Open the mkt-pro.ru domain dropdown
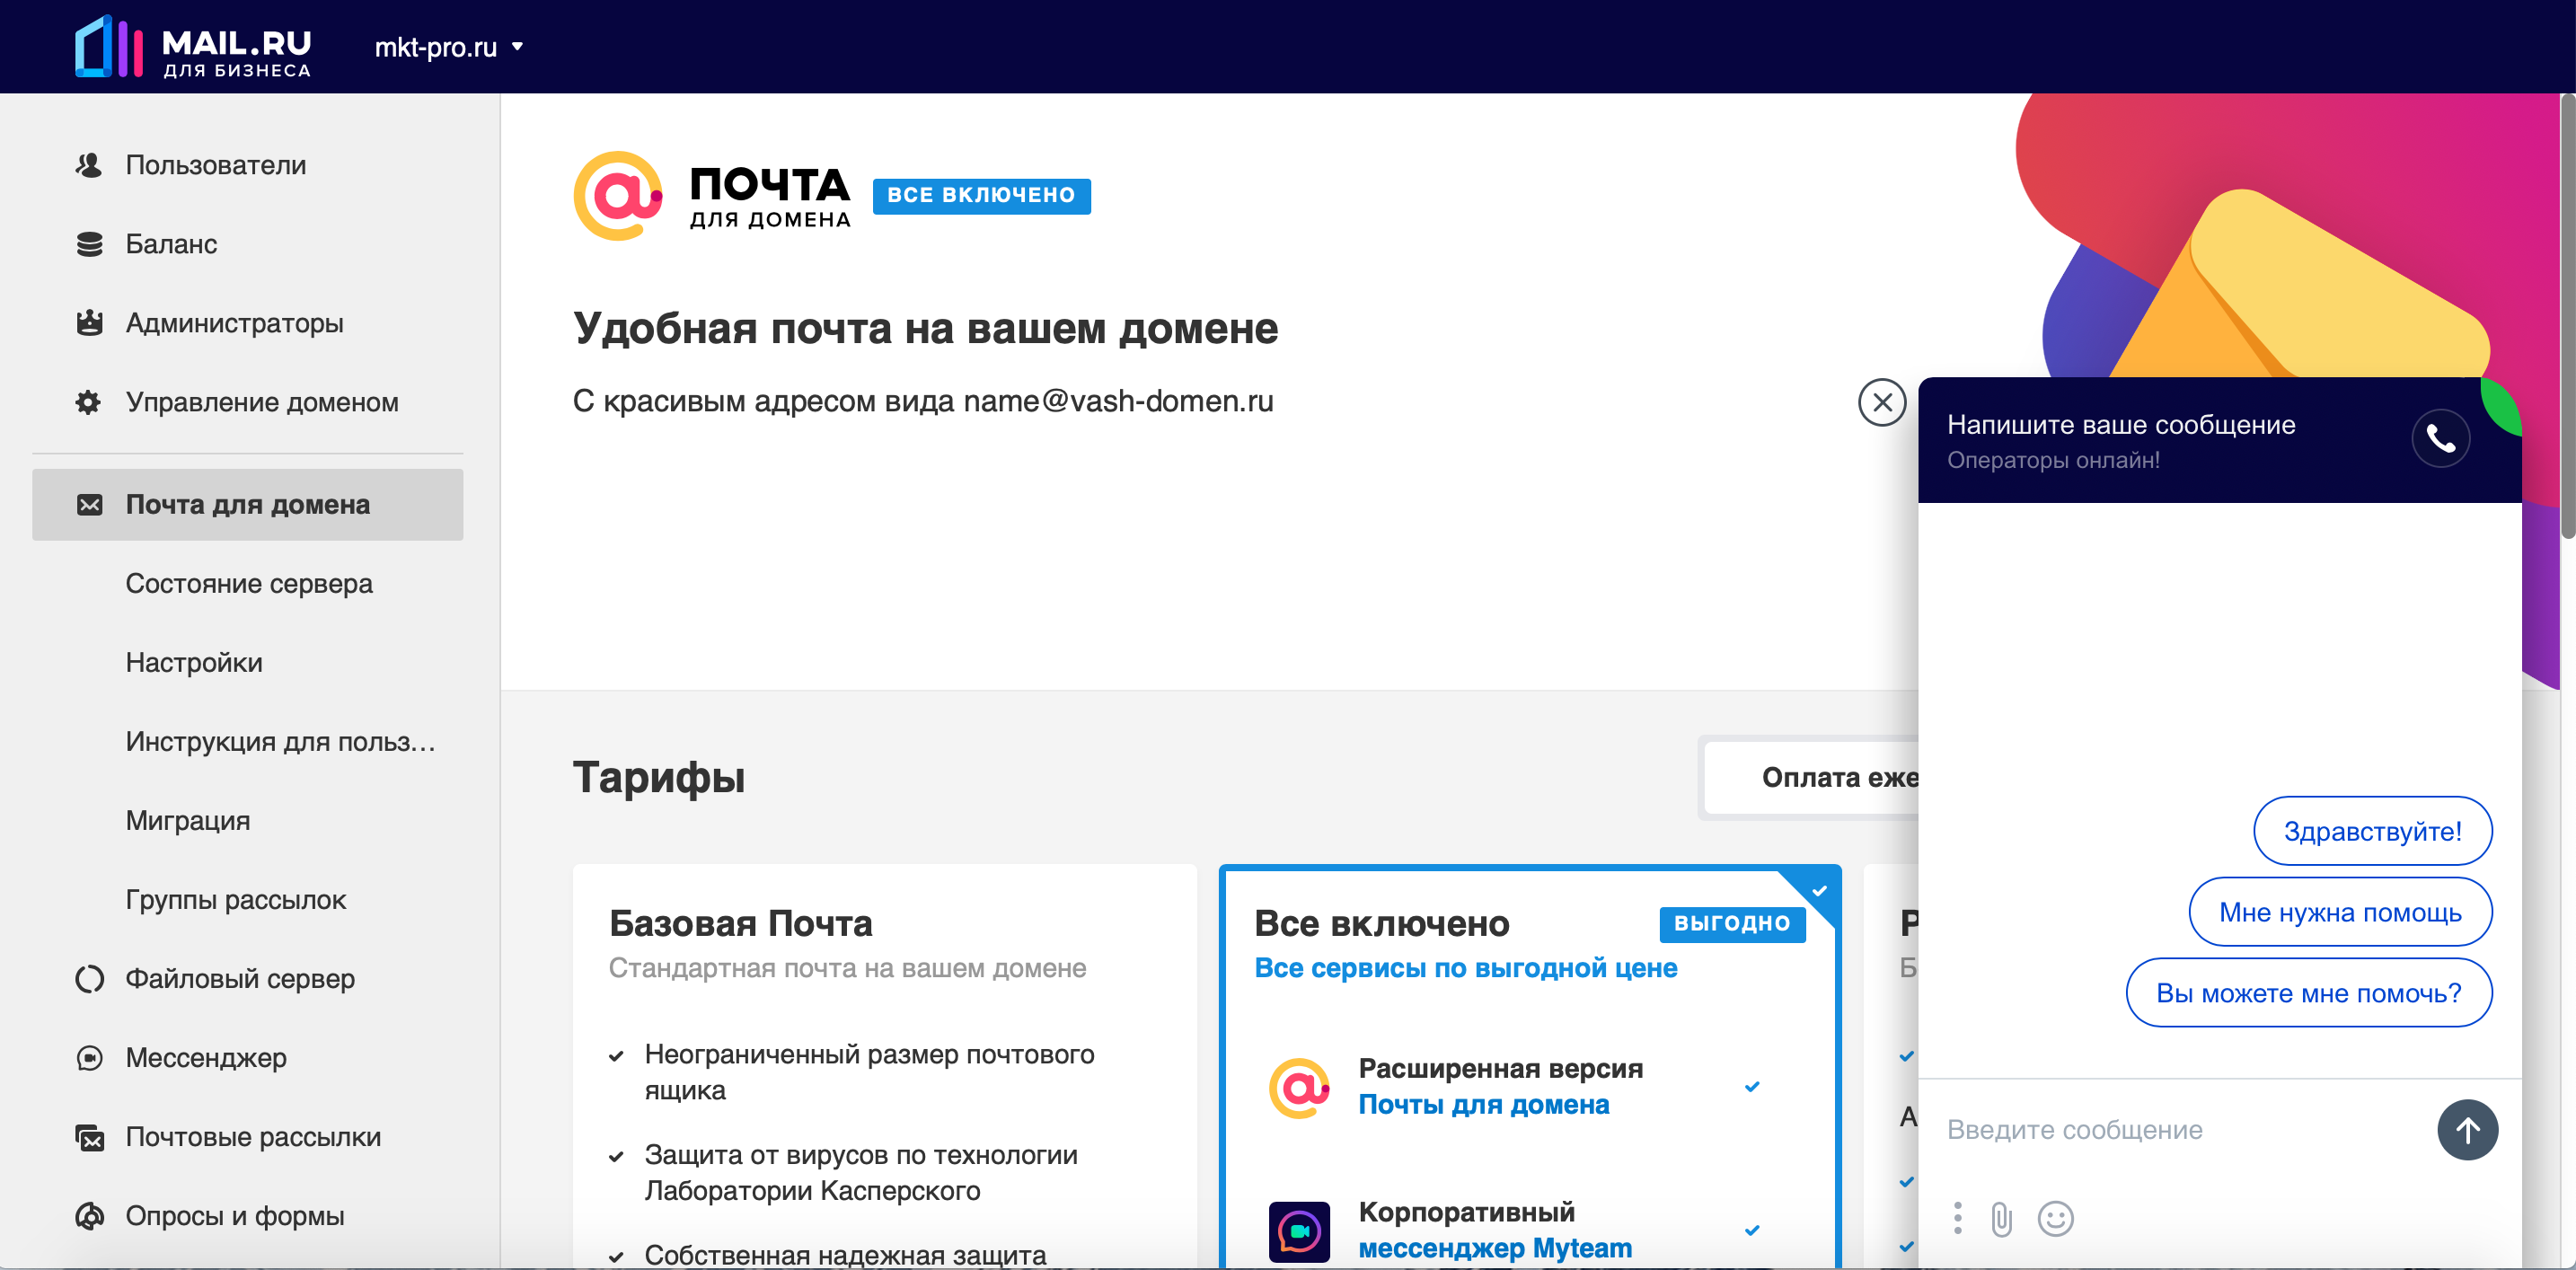 [449, 47]
